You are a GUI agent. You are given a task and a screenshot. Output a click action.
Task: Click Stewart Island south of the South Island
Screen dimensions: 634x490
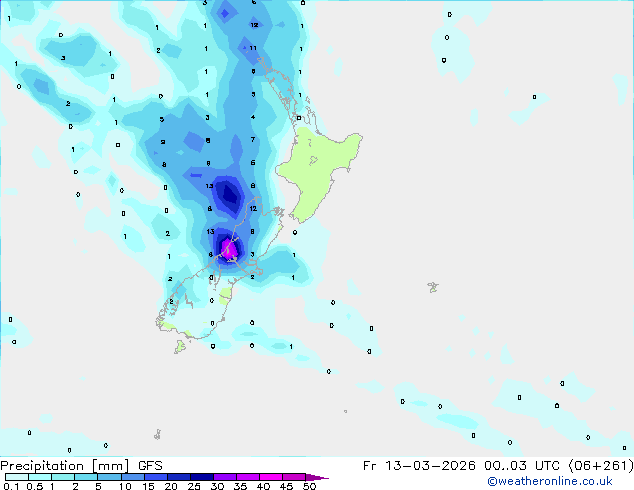(180, 347)
